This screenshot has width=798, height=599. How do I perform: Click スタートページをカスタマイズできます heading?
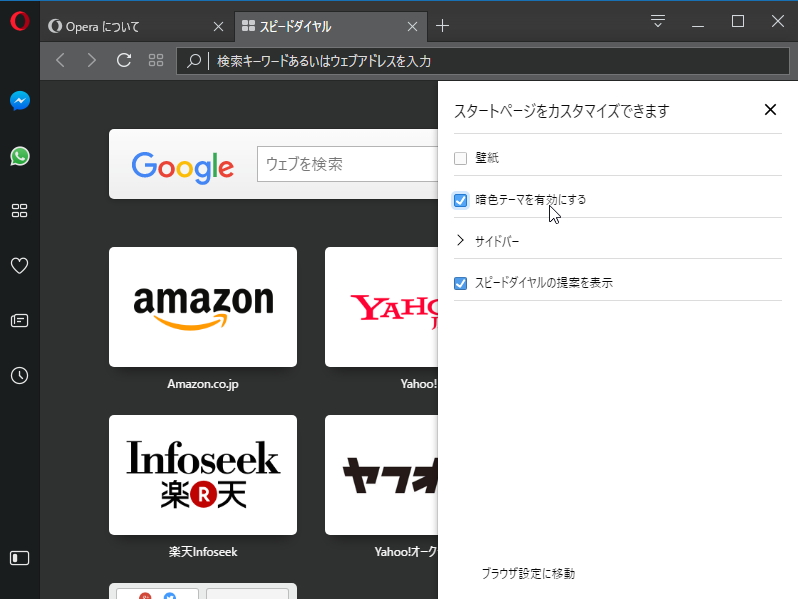[x=561, y=111]
